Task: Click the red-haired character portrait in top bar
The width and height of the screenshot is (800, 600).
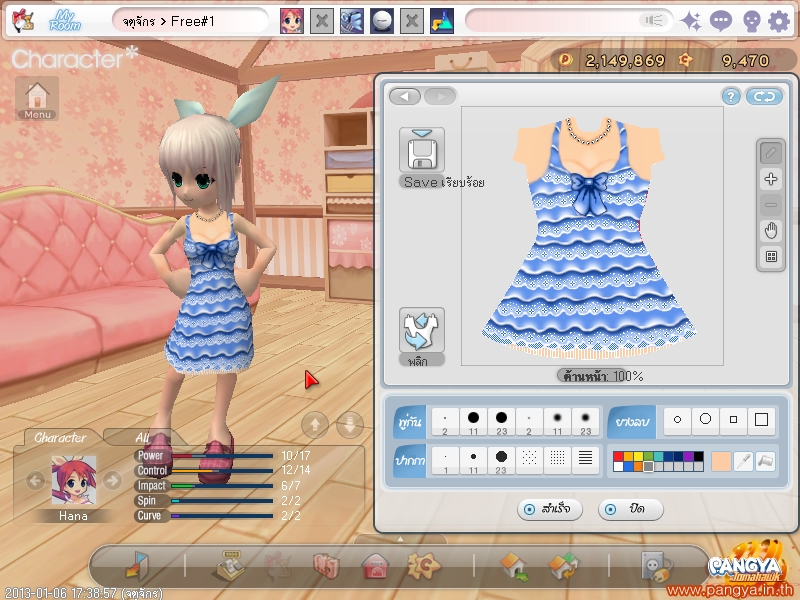Action: (x=292, y=21)
